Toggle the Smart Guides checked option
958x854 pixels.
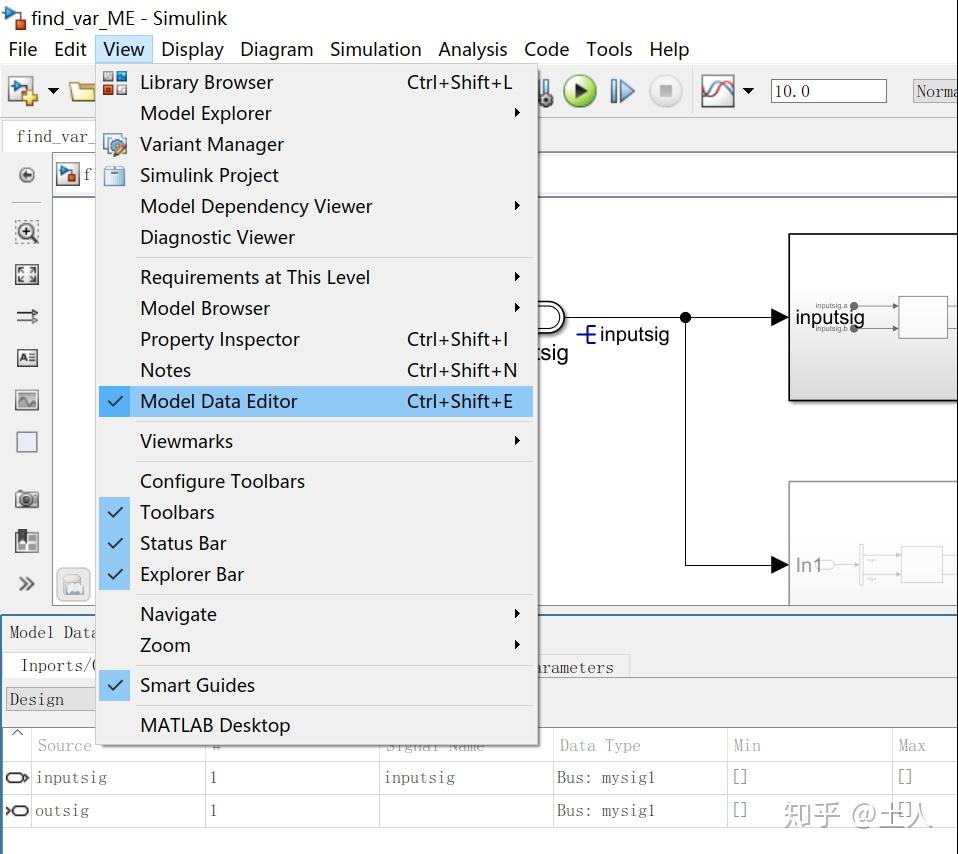click(x=316, y=685)
